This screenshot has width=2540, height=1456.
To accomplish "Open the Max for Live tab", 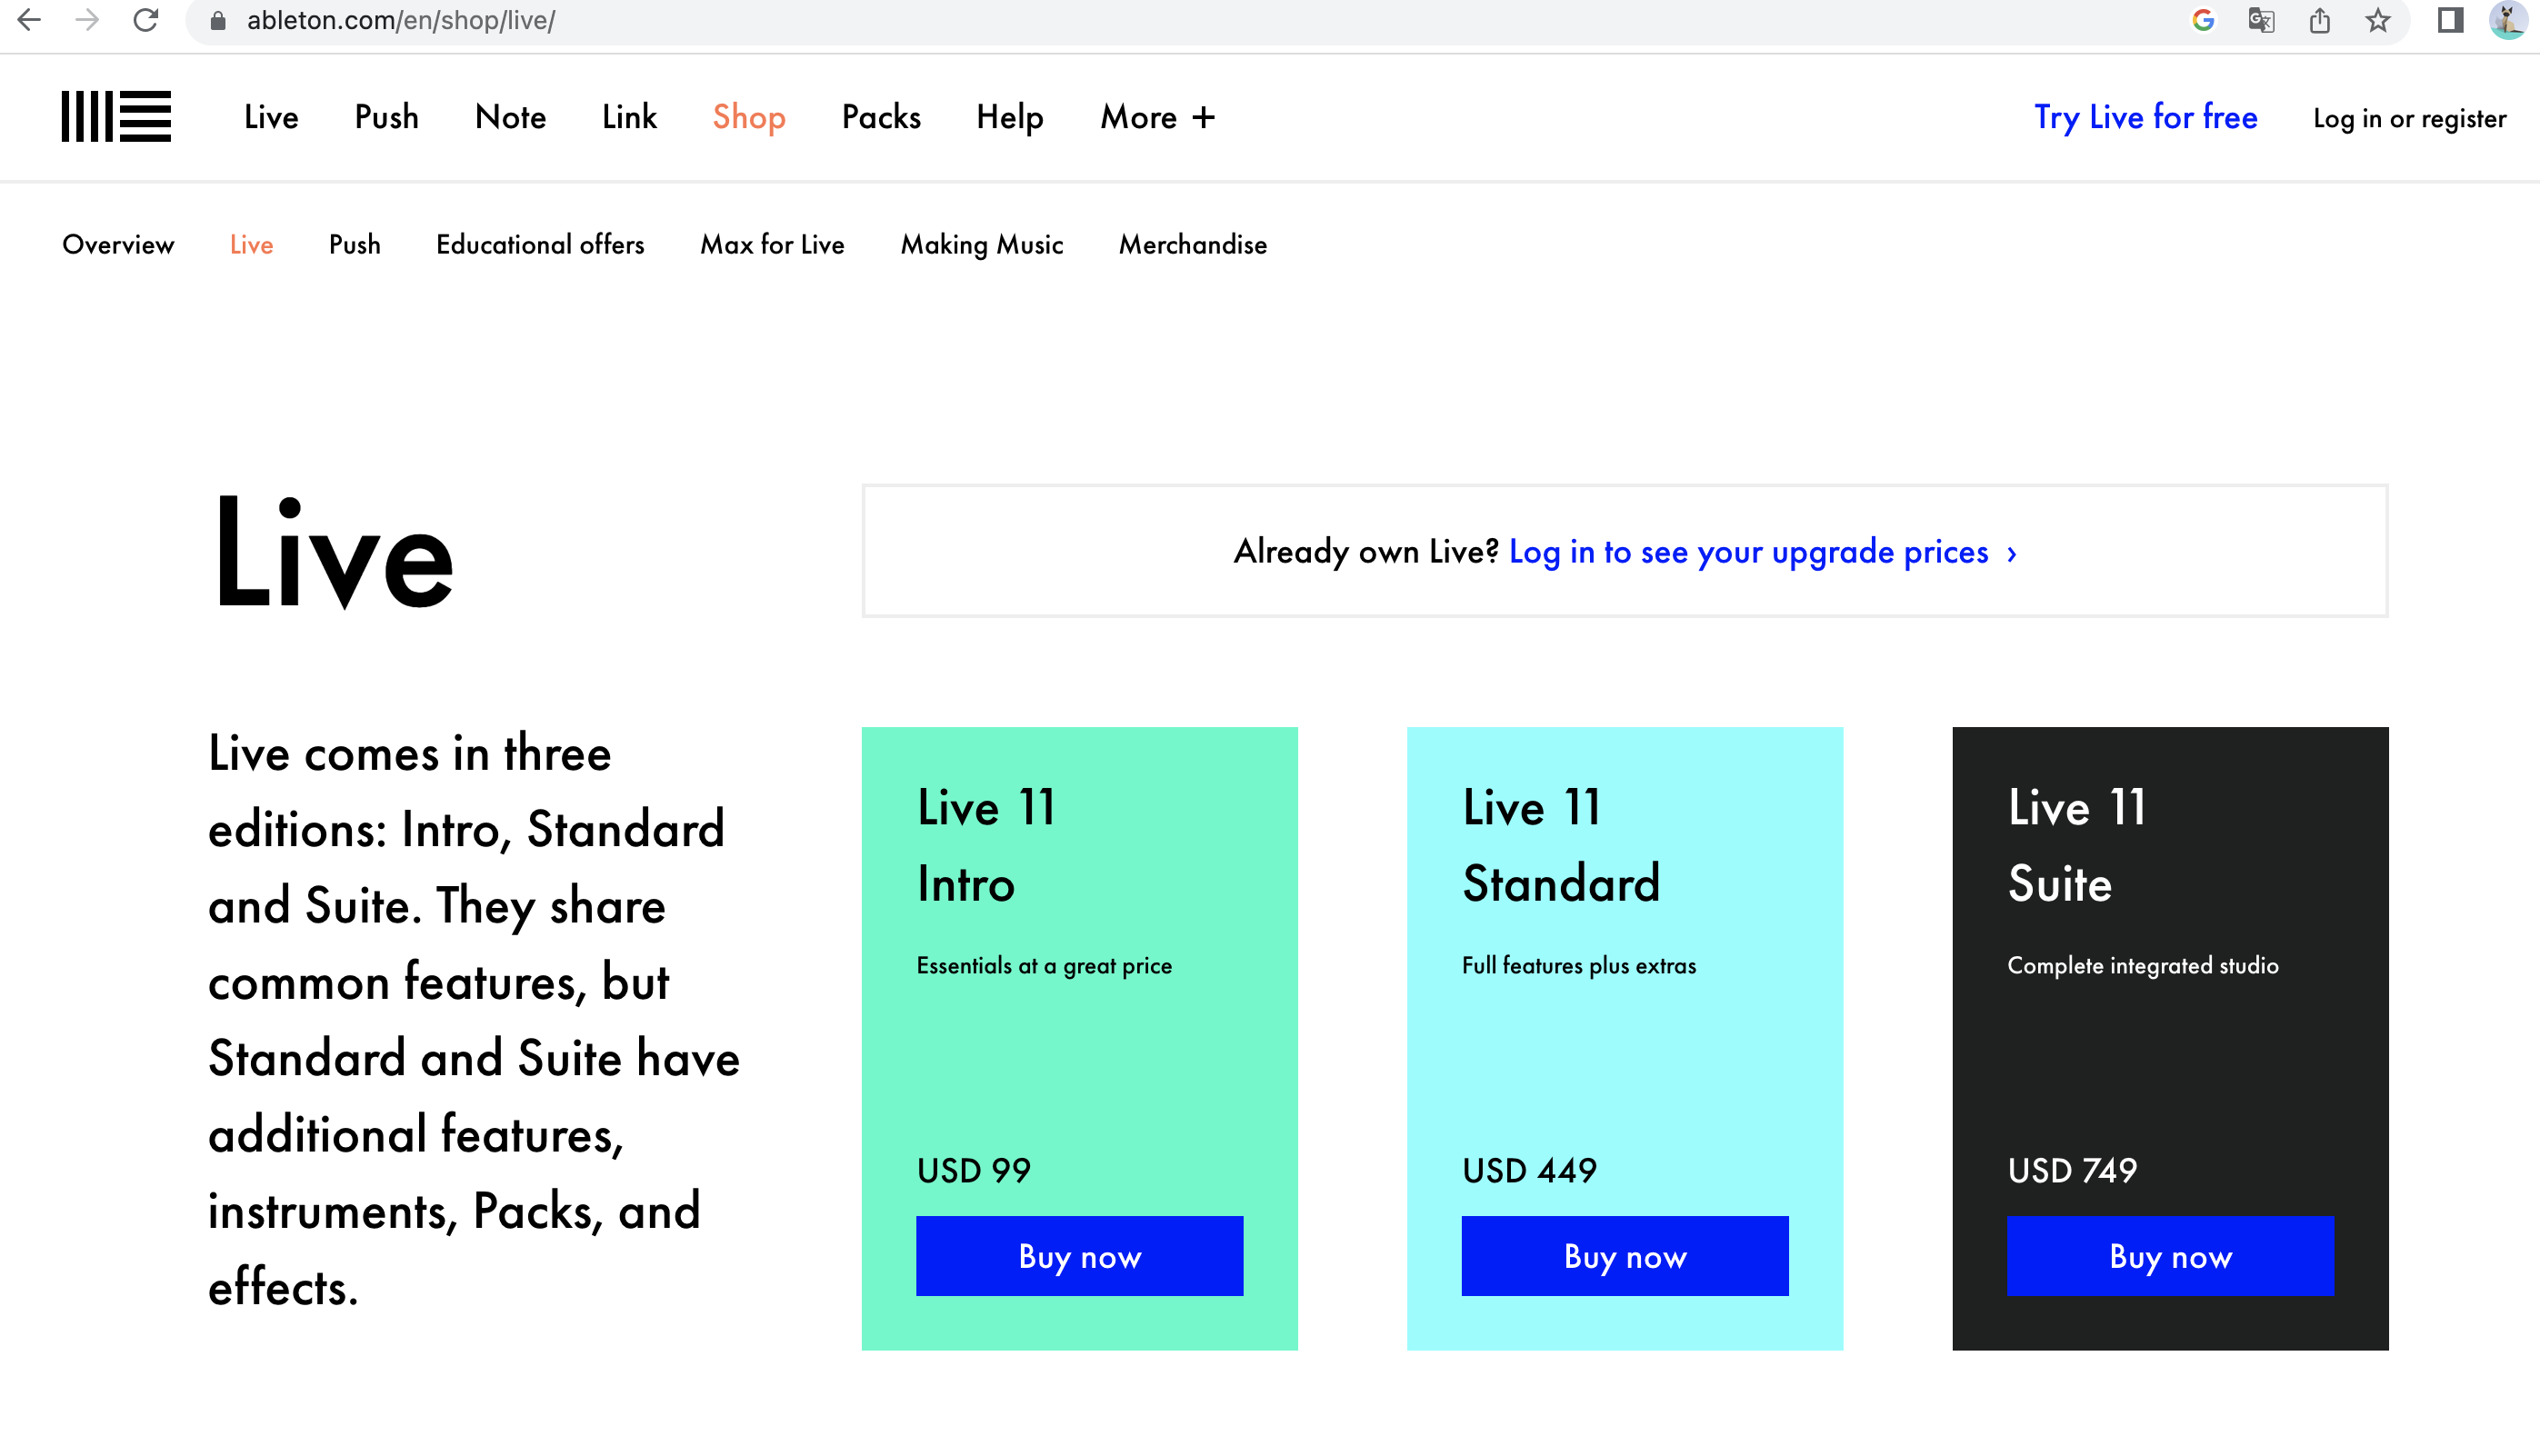I will tap(771, 245).
